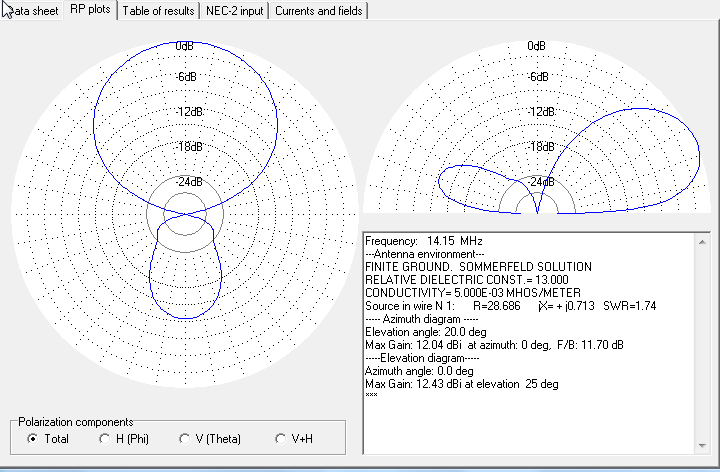Select the RP plots tab
The height and width of the screenshot is (472, 720).
[90, 10]
